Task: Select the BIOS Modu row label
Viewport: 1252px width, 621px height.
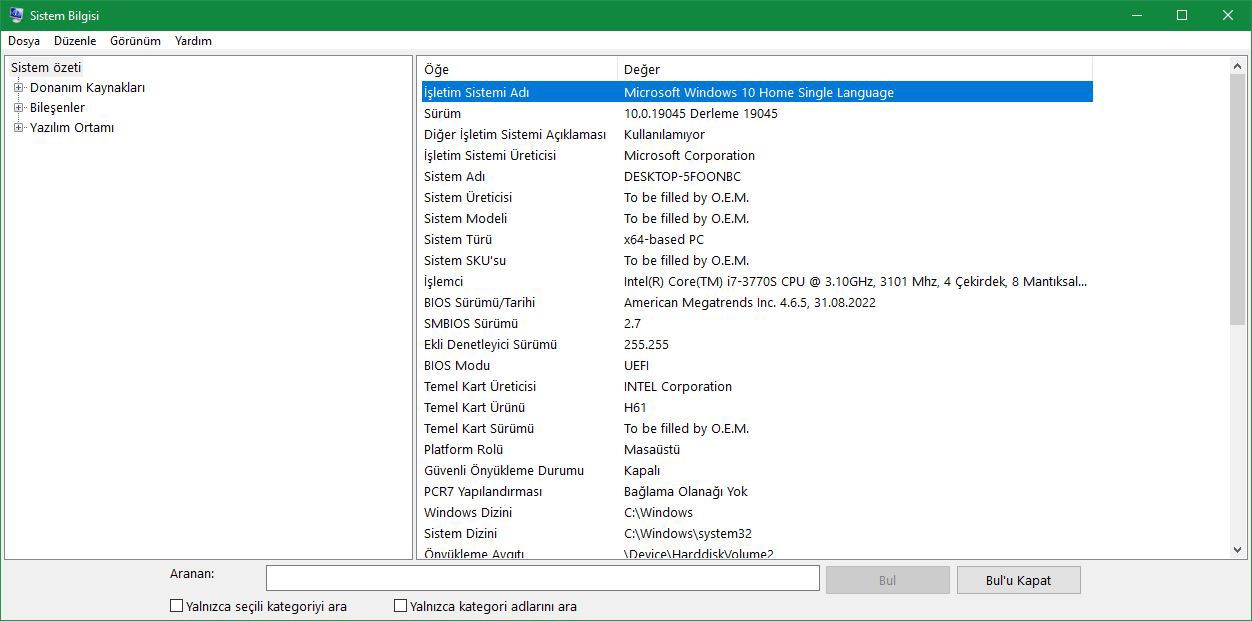Action: click(457, 365)
